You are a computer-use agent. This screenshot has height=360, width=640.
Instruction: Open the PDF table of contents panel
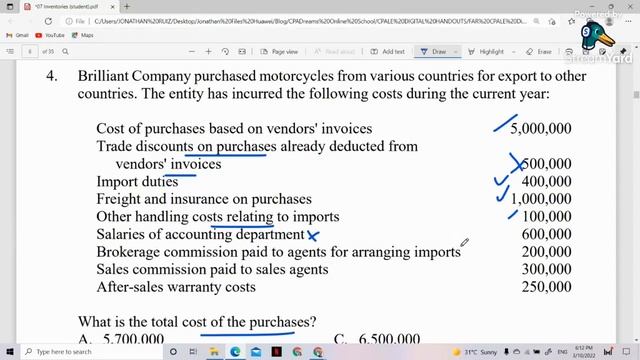click(10, 51)
